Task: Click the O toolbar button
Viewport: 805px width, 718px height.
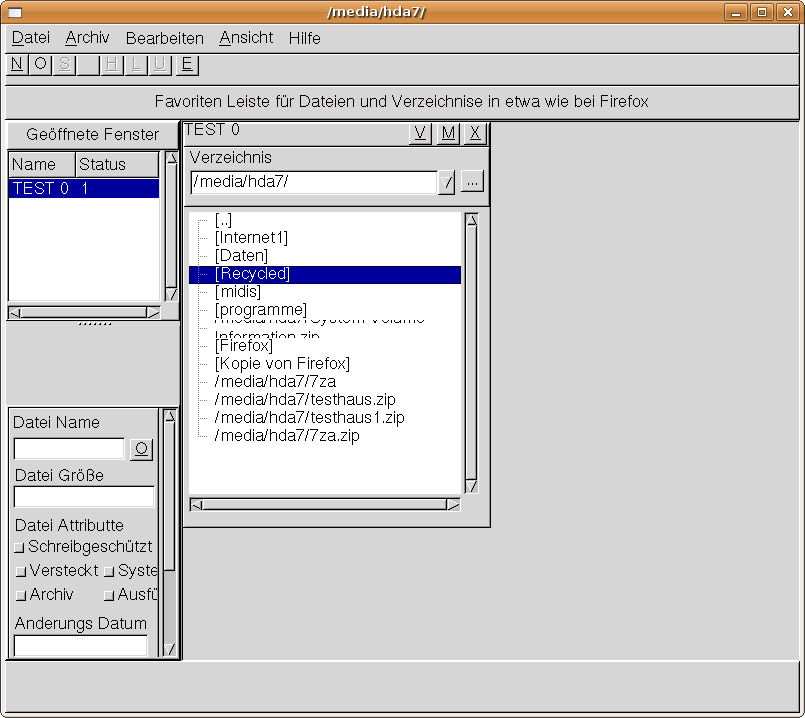Action: coord(40,65)
